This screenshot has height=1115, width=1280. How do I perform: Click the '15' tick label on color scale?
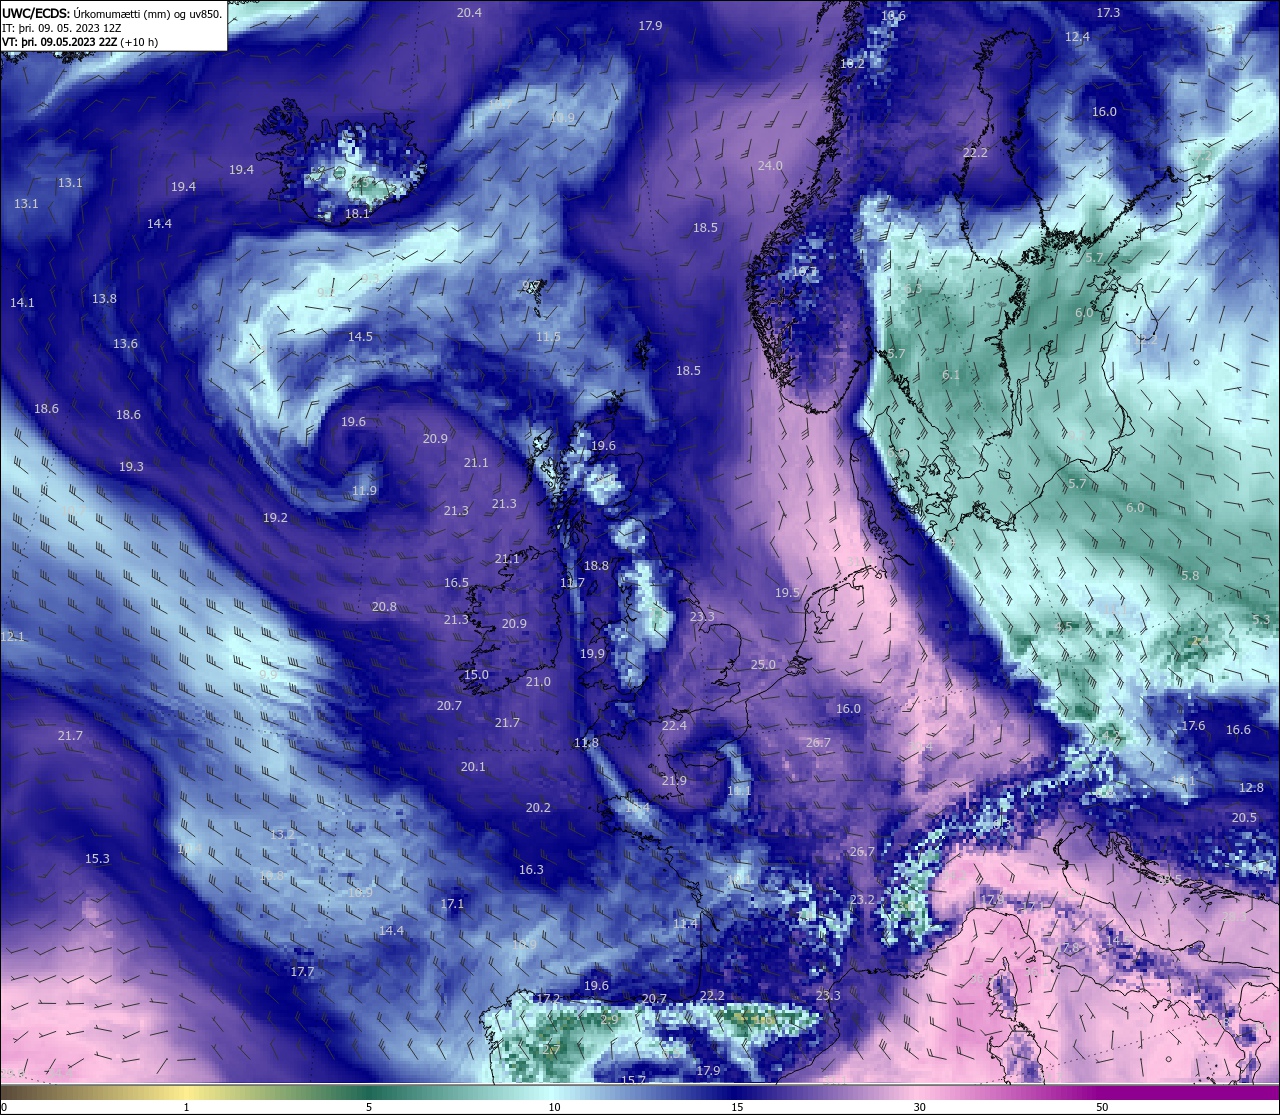pos(736,1107)
